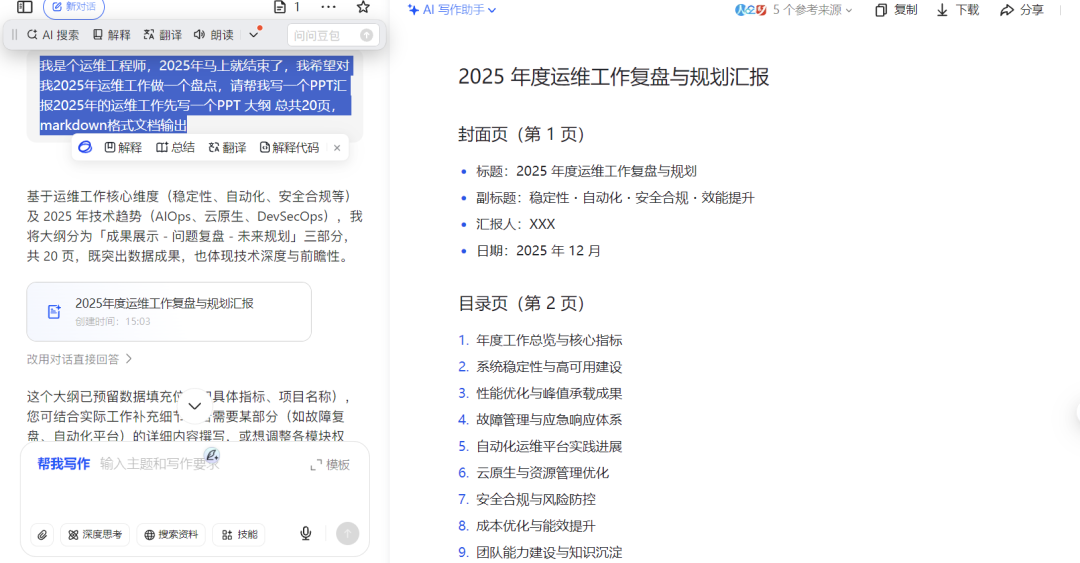Open the document count icon
Image resolution: width=1080 pixels, height=563 pixels.
pyautogui.click(x=280, y=7)
